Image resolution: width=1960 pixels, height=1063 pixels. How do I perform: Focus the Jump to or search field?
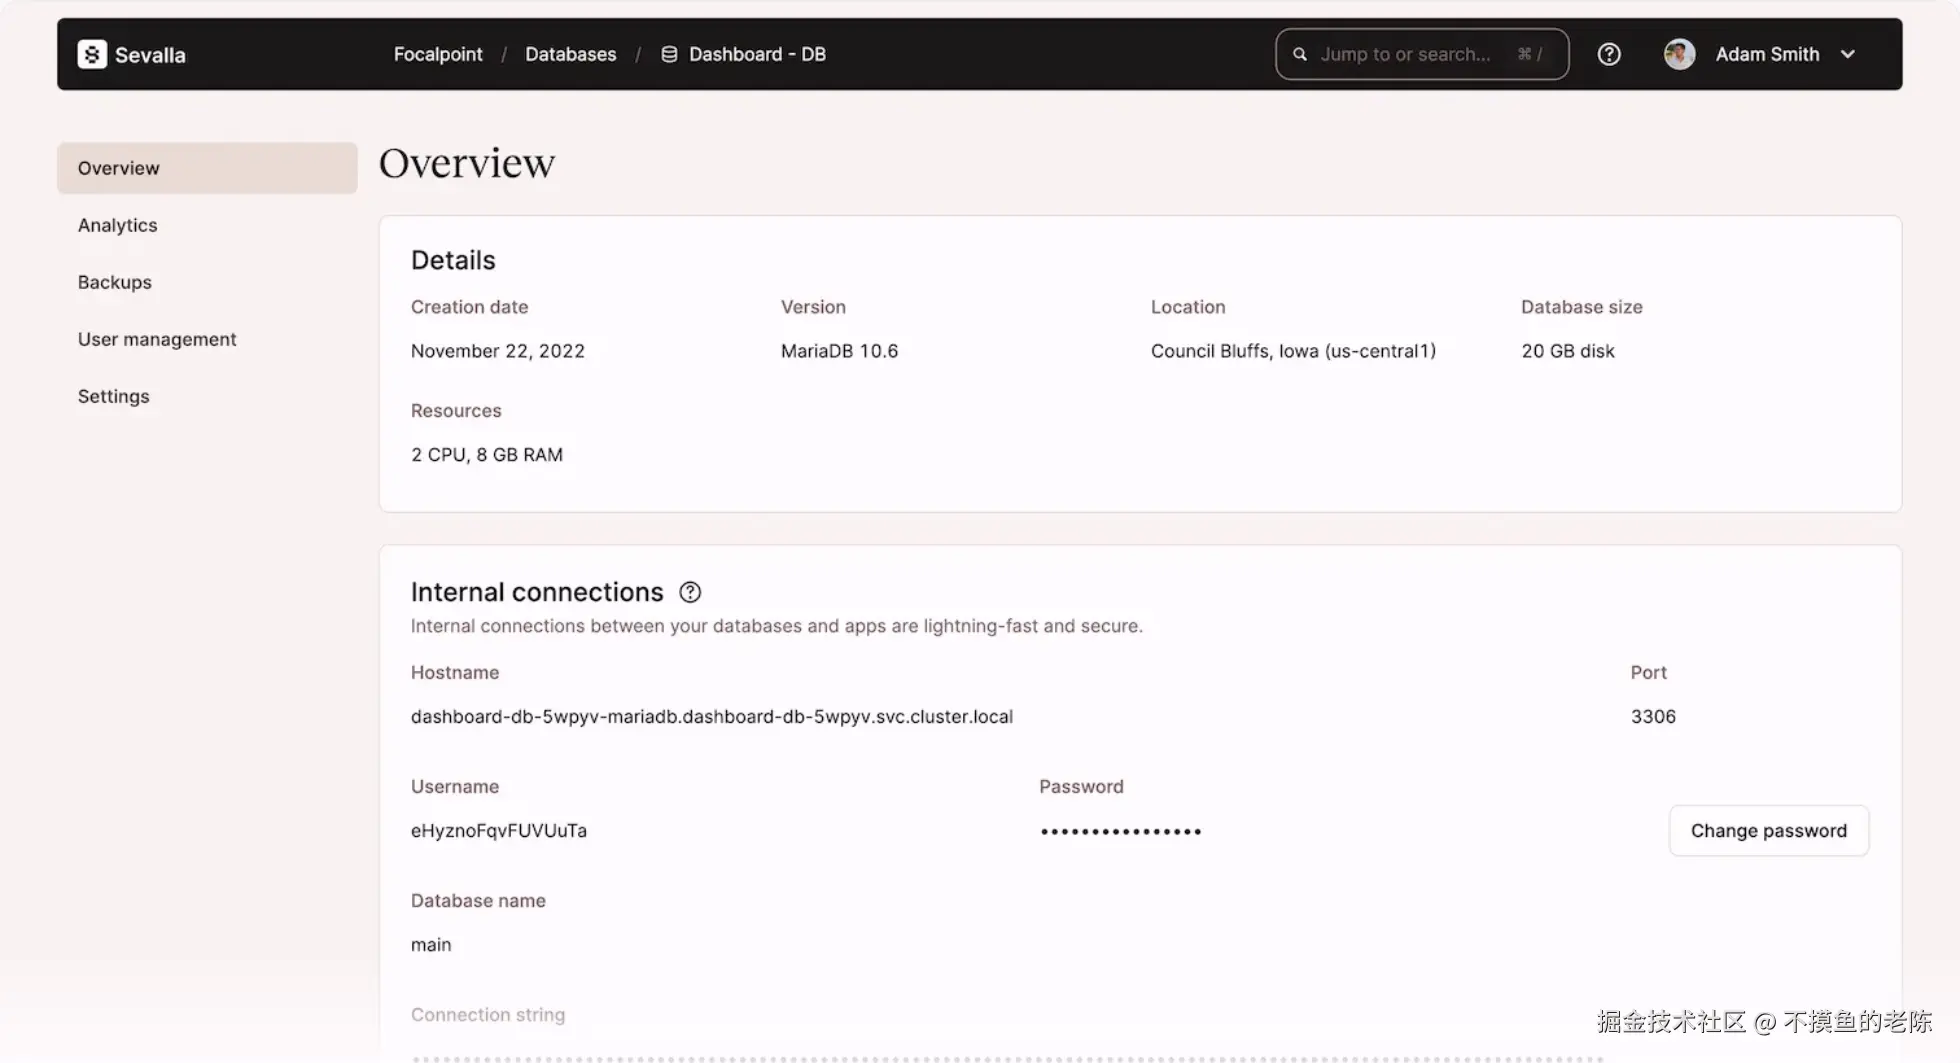click(1422, 54)
